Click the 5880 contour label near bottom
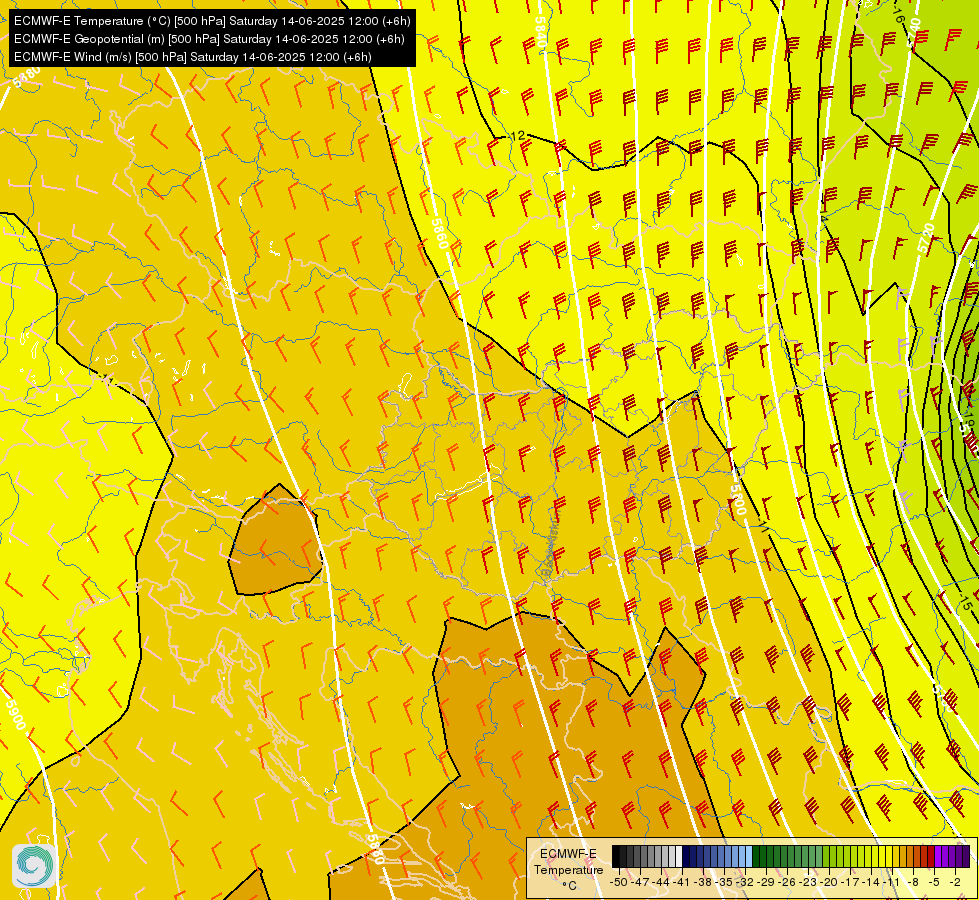 376,849
